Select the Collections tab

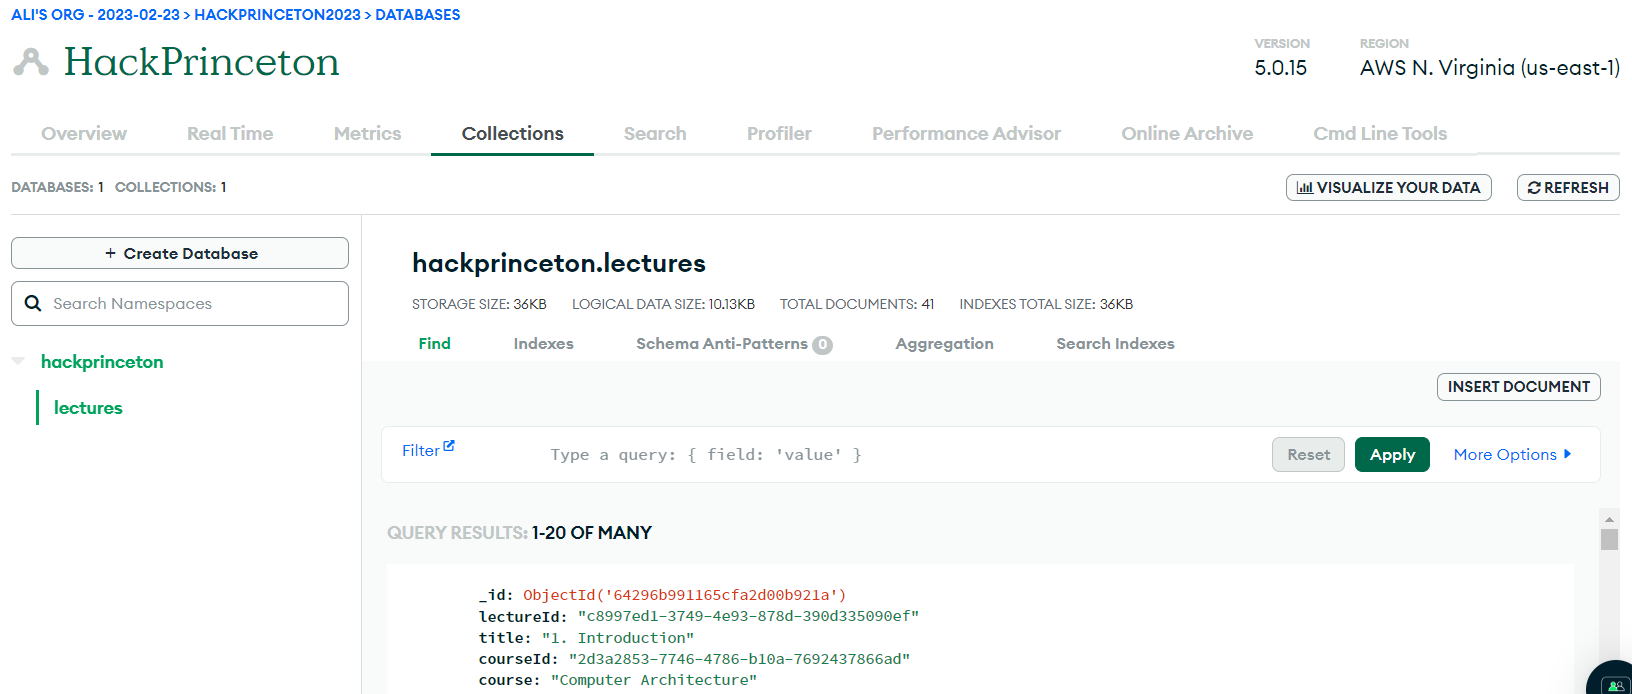[x=512, y=133]
